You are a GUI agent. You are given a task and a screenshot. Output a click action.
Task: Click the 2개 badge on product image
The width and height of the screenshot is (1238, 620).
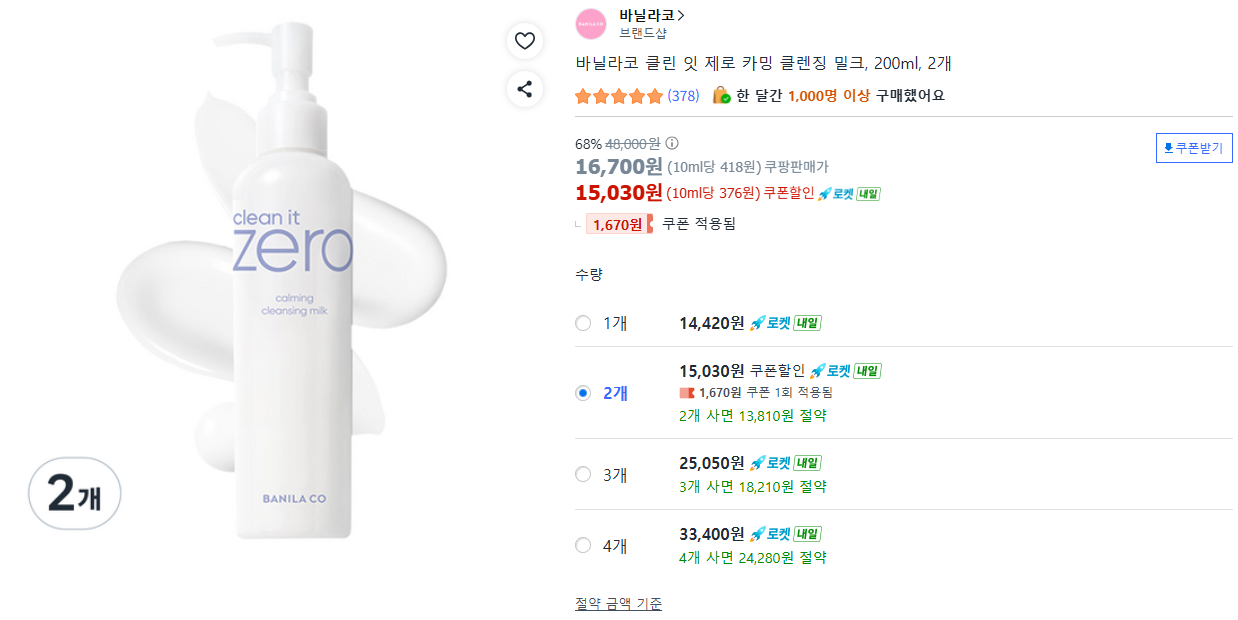pos(75,494)
